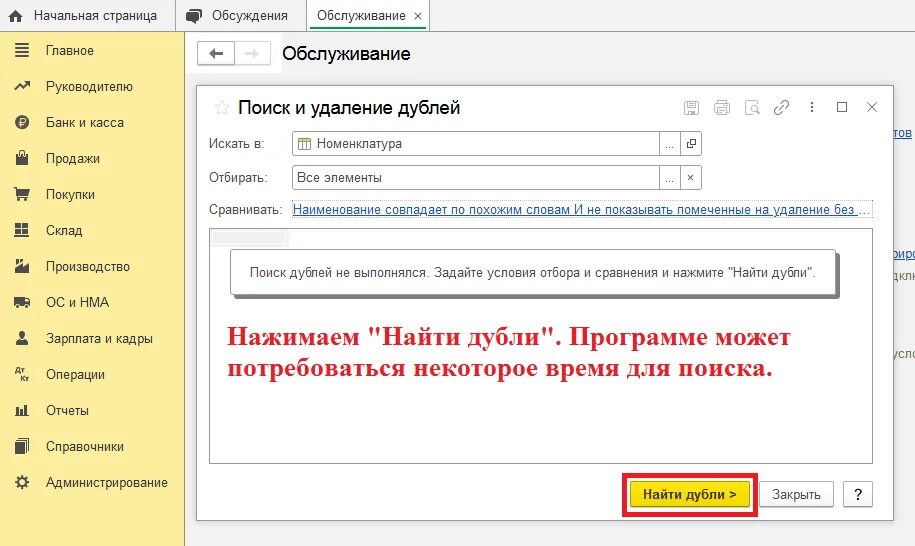Switch to Обсуждения tab
This screenshot has width=915, height=546.
coord(241,16)
